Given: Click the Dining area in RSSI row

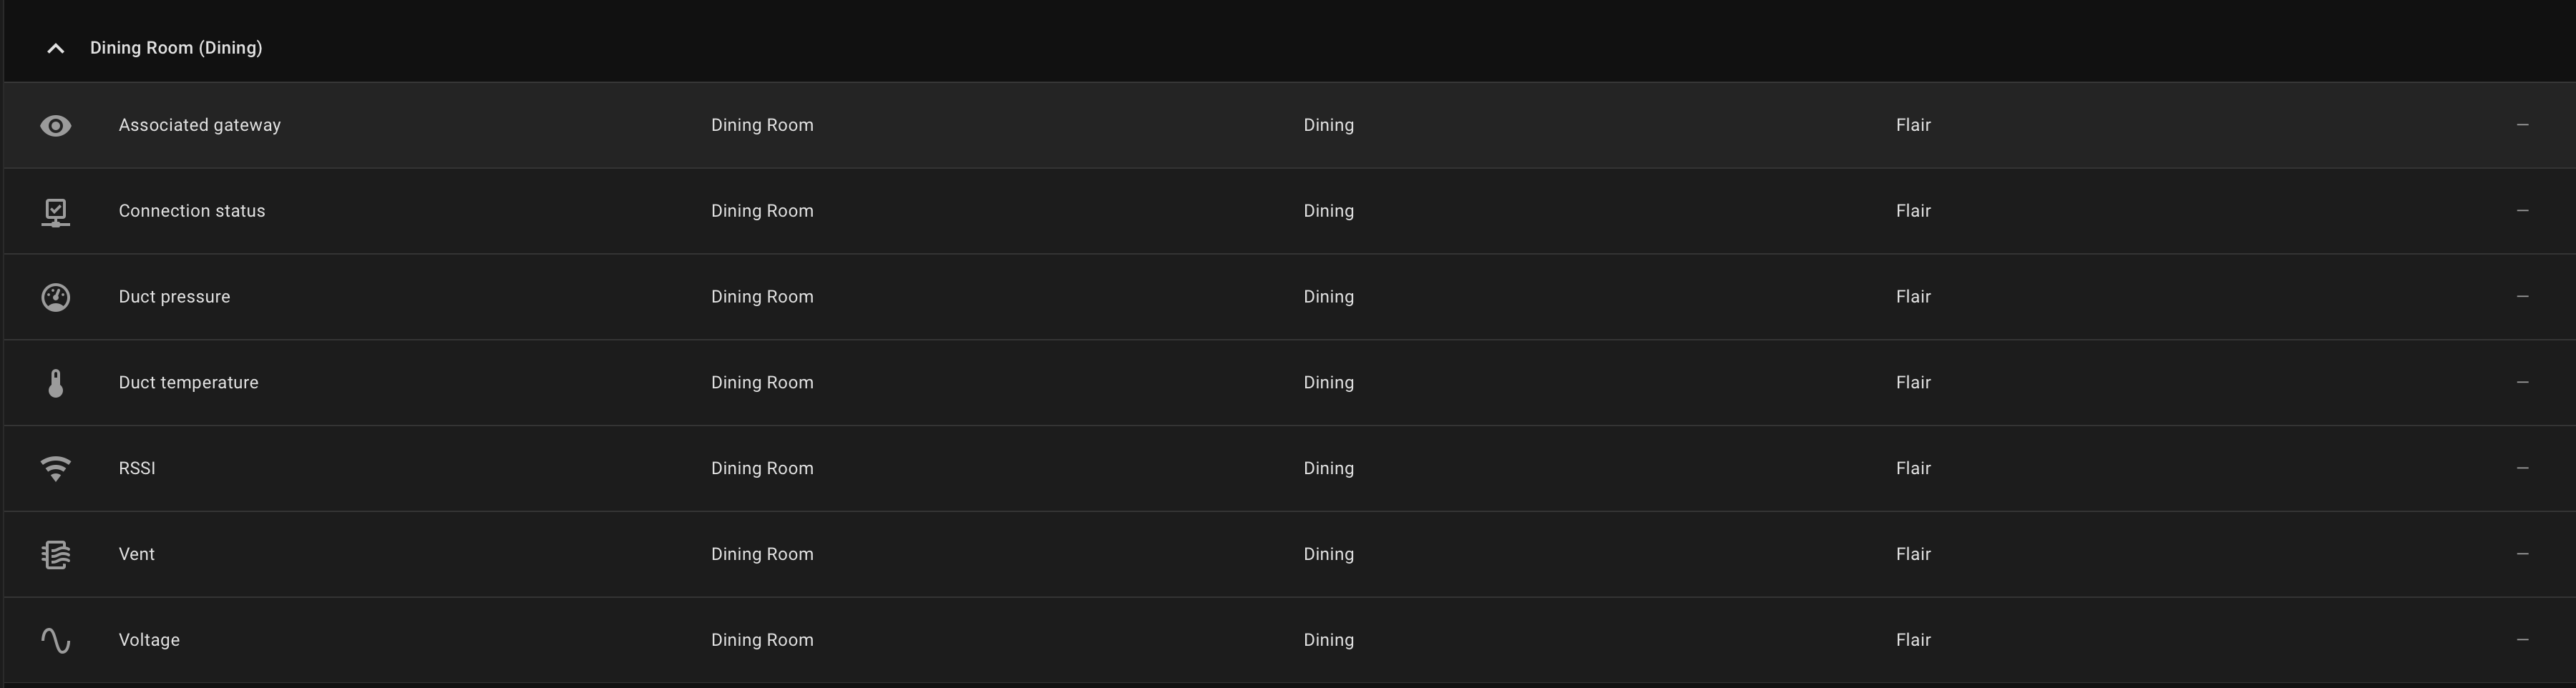Looking at the screenshot, I should [1328, 469].
